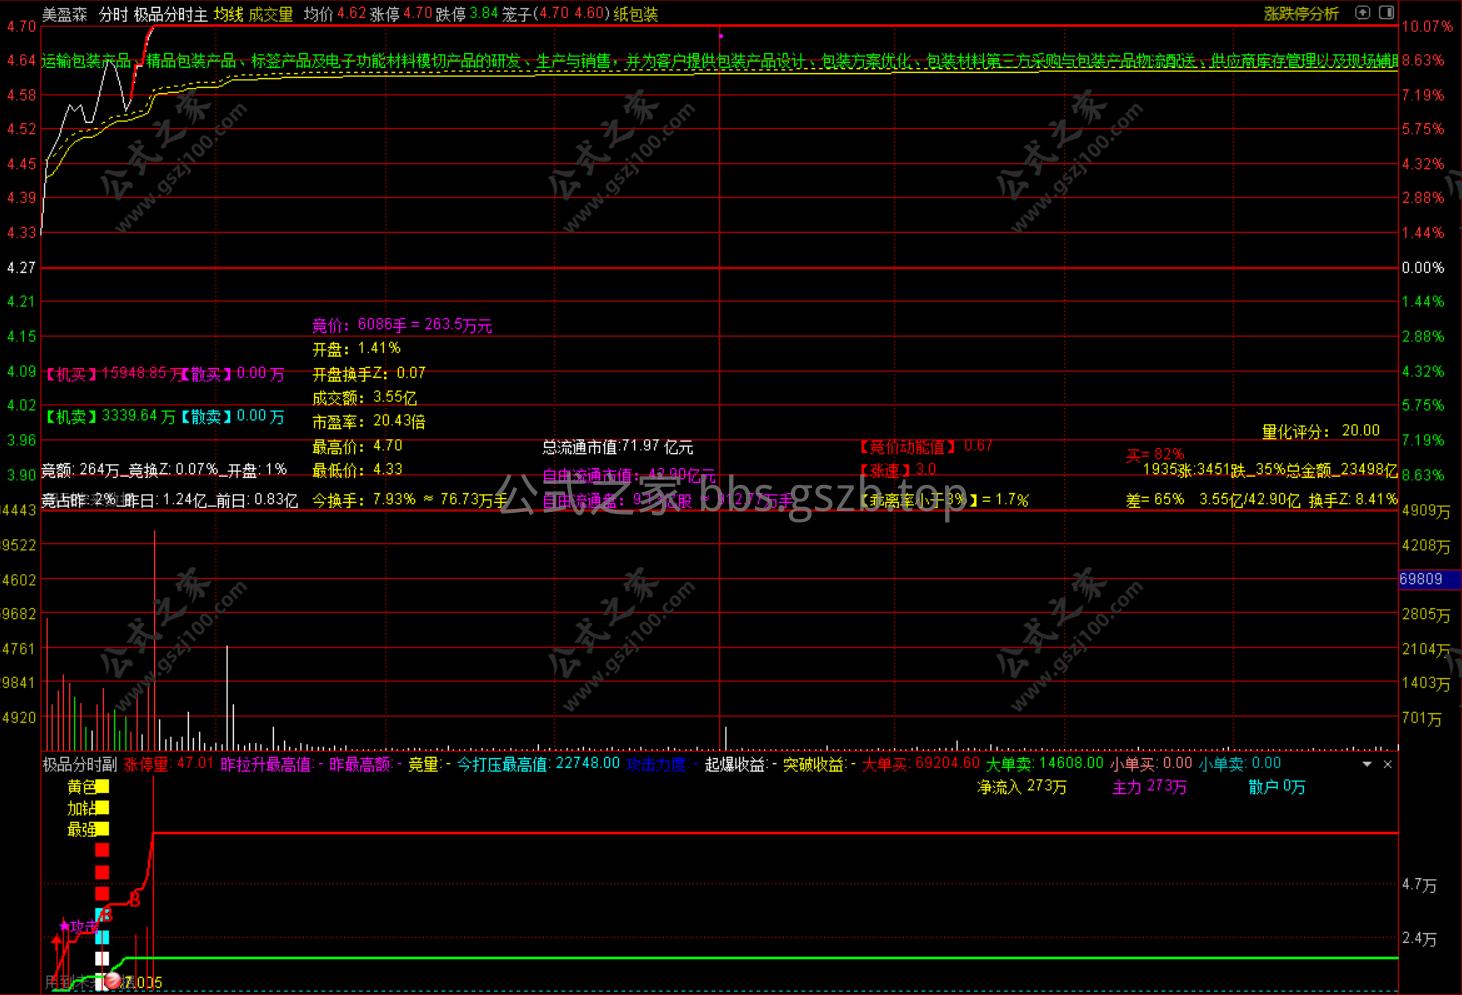Click the 开盘换手Z 0.07 text

pos(369,373)
